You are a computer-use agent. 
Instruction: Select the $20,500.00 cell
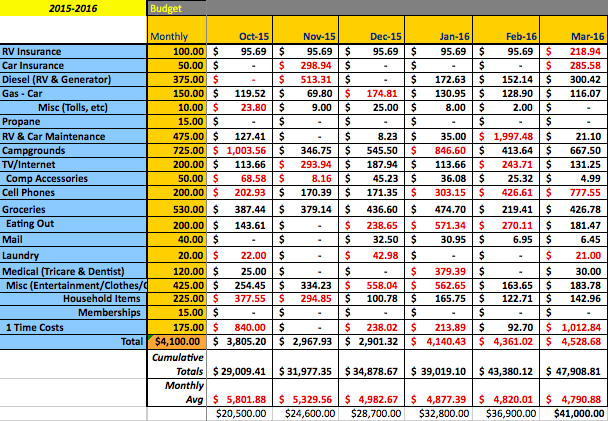click(x=240, y=414)
